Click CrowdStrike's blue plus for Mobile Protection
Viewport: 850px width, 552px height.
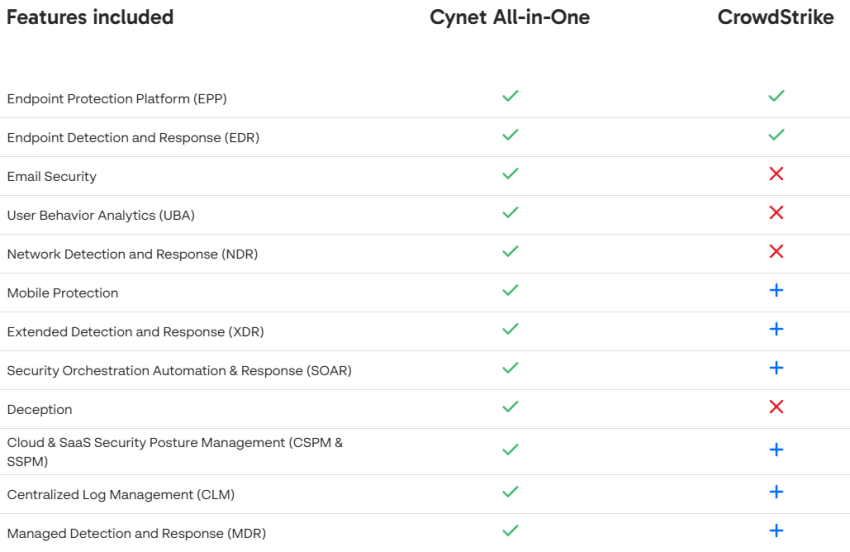coord(776,291)
